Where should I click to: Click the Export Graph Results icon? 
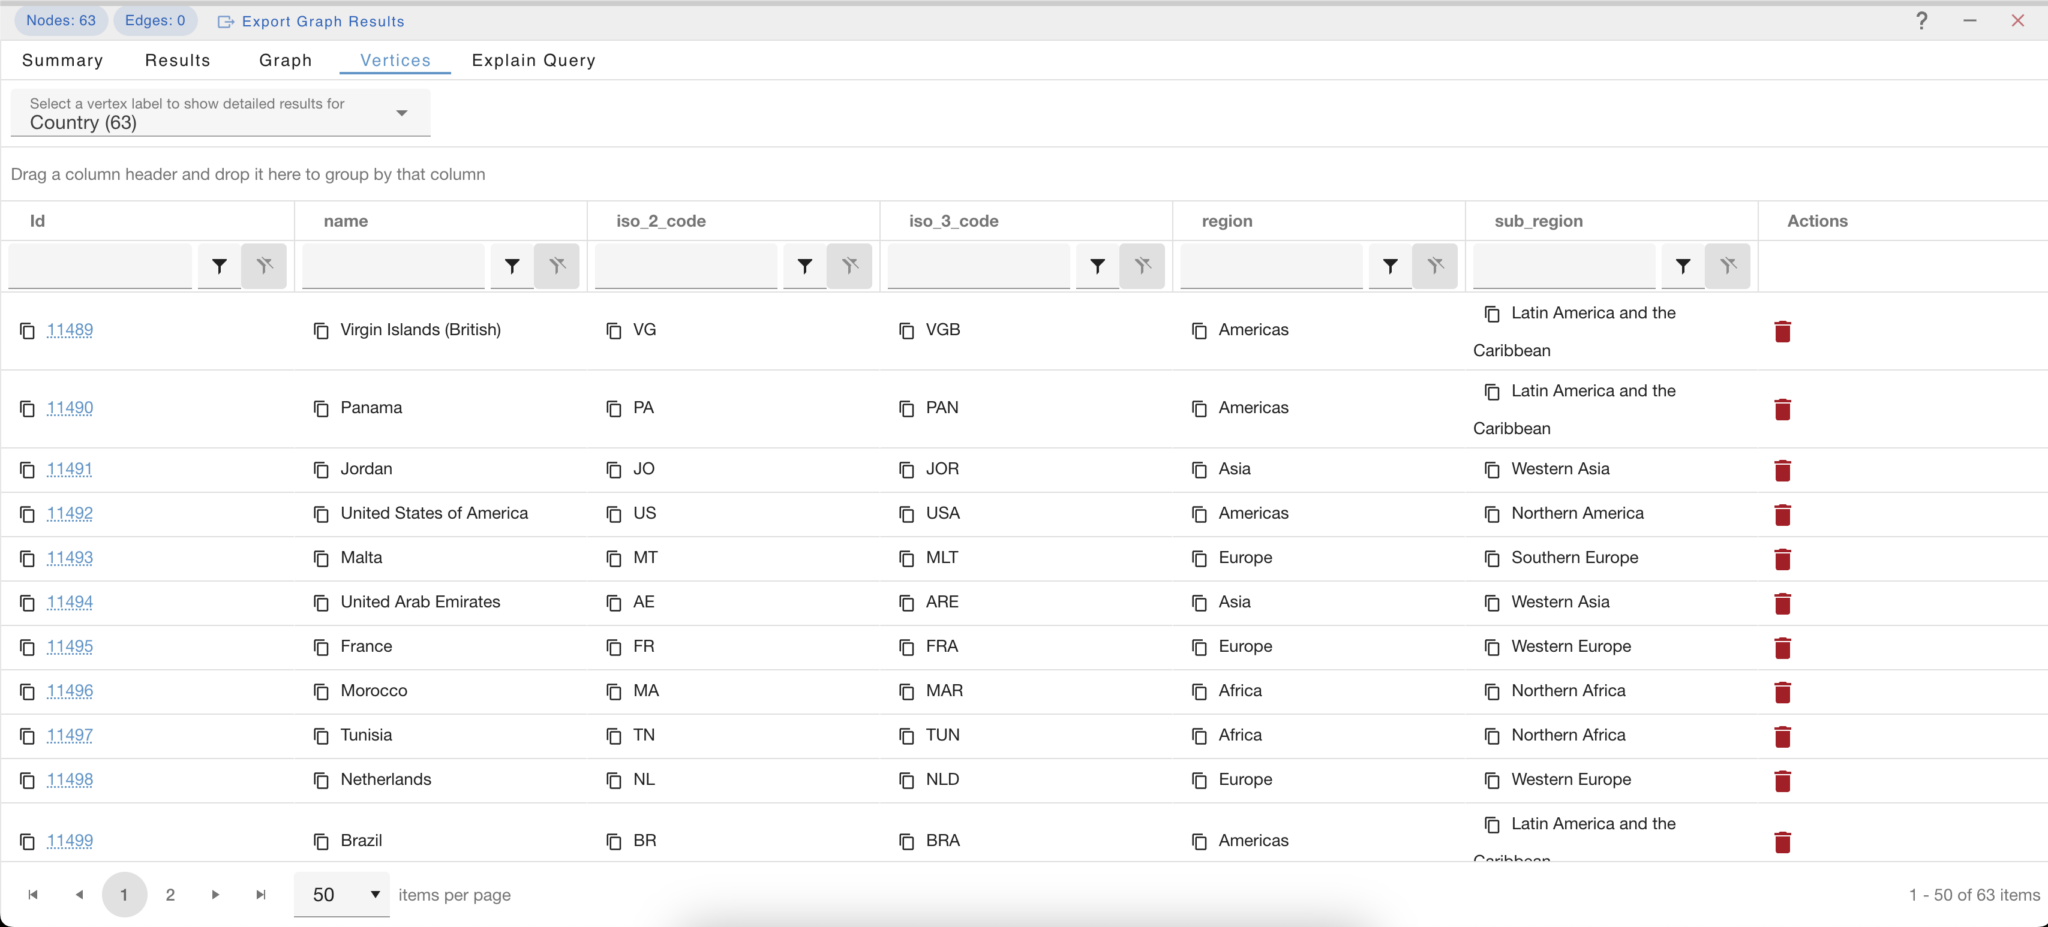tap(225, 21)
